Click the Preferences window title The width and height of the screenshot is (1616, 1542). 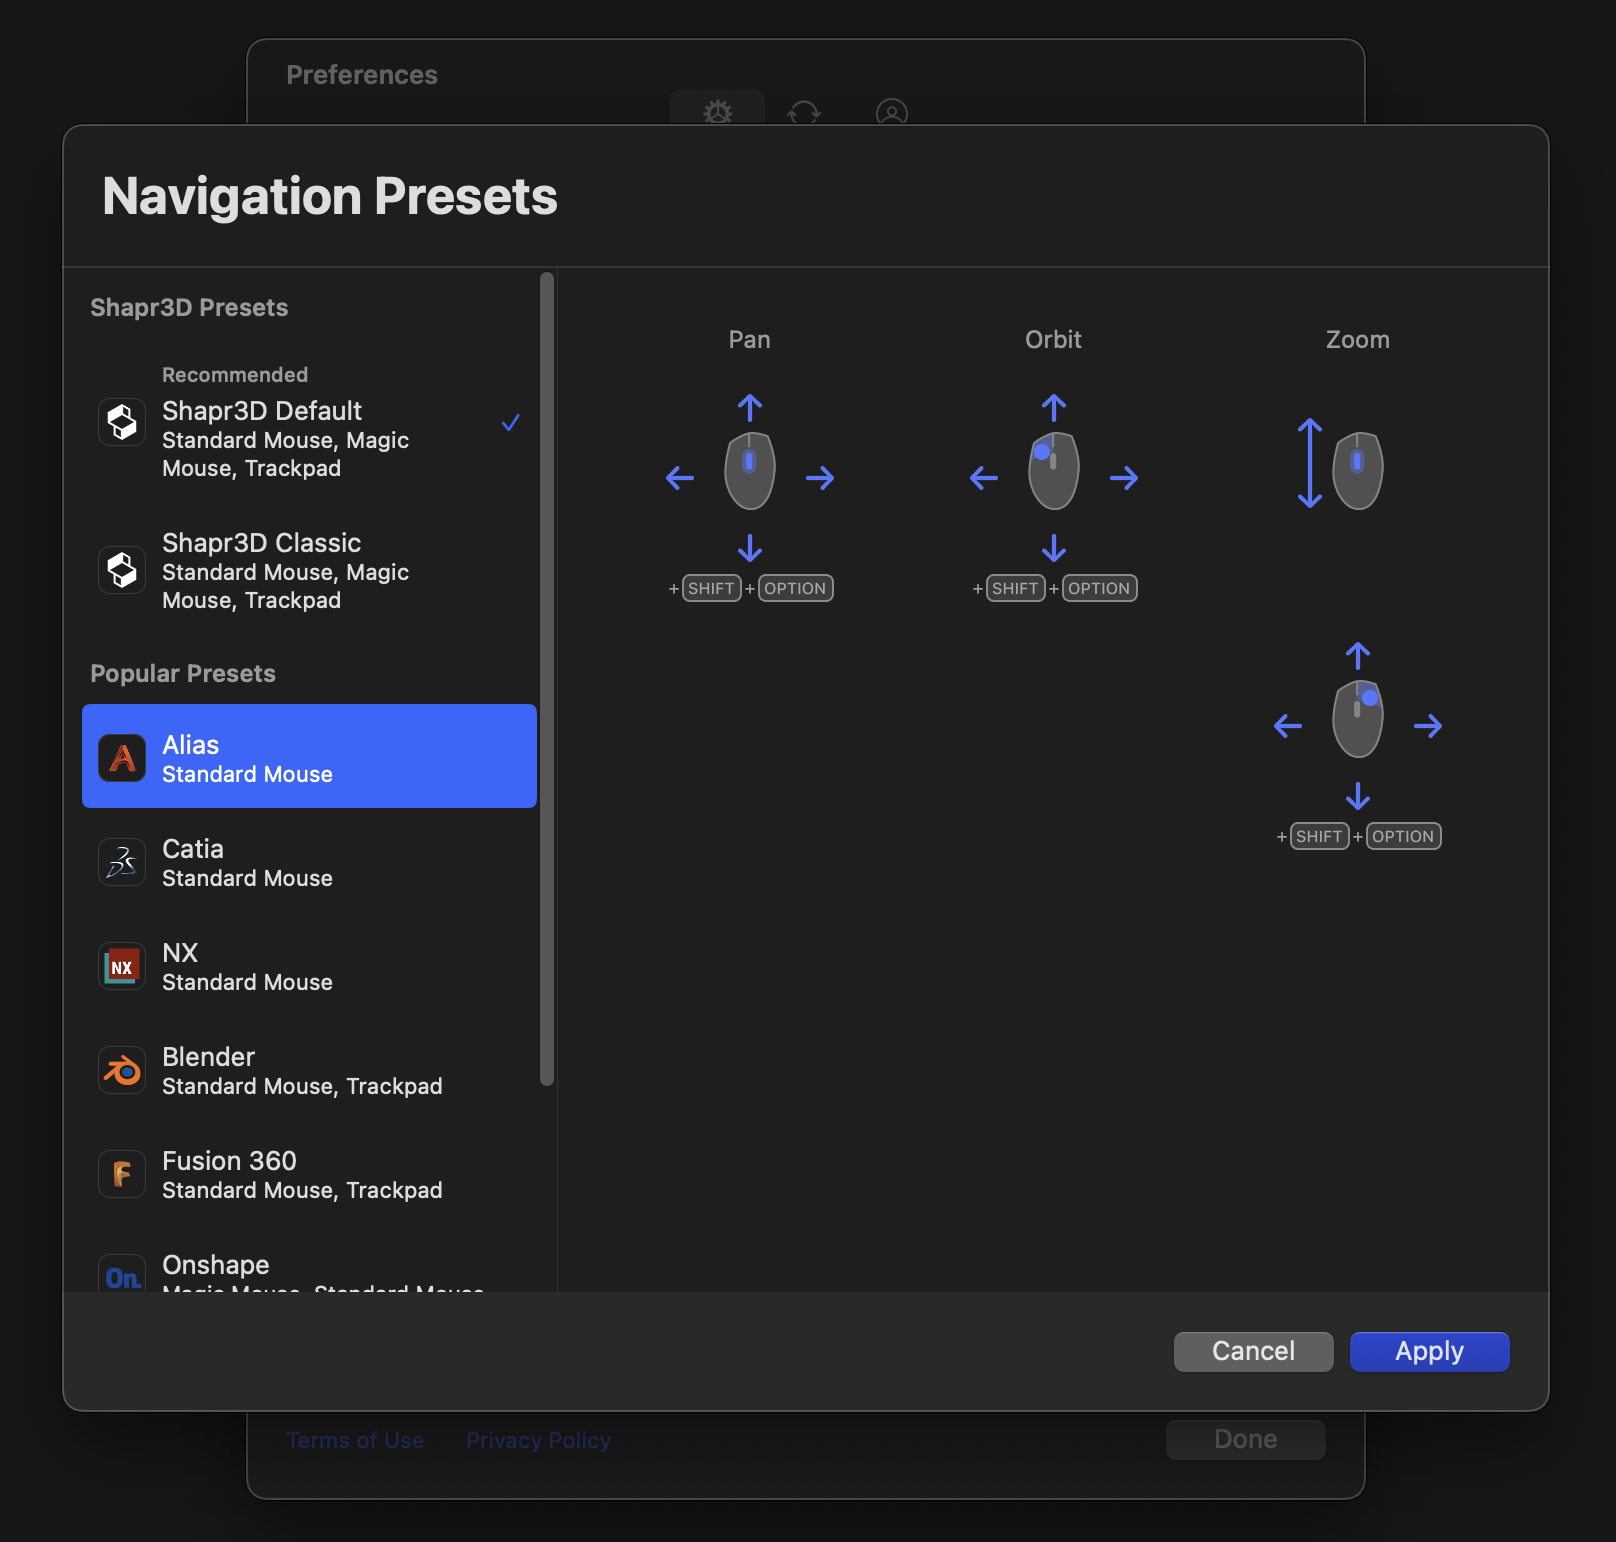click(x=362, y=75)
